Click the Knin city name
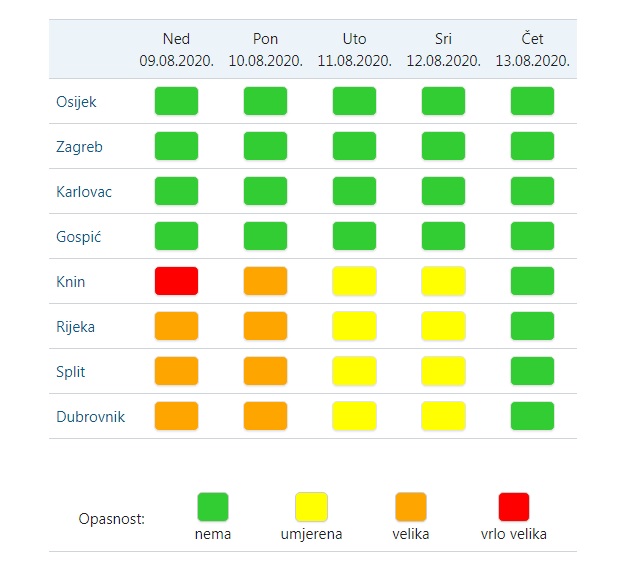Image resolution: width=626 pixels, height=575 pixels. [x=71, y=282]
